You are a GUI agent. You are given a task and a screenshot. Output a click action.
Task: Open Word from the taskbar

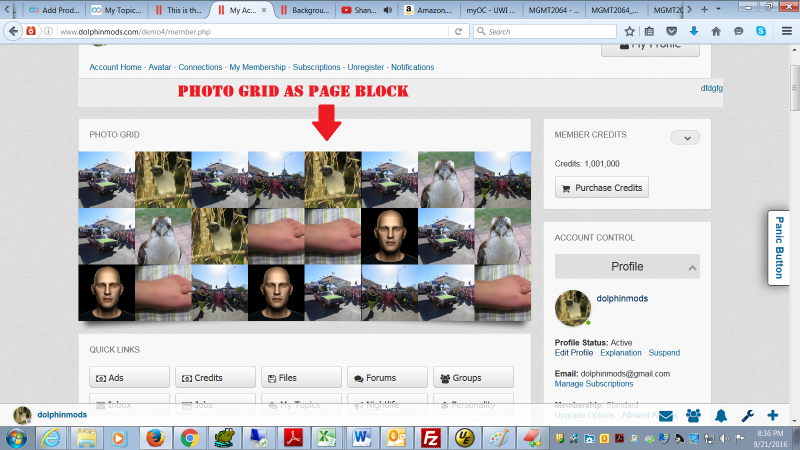click(x=362, y=438)
